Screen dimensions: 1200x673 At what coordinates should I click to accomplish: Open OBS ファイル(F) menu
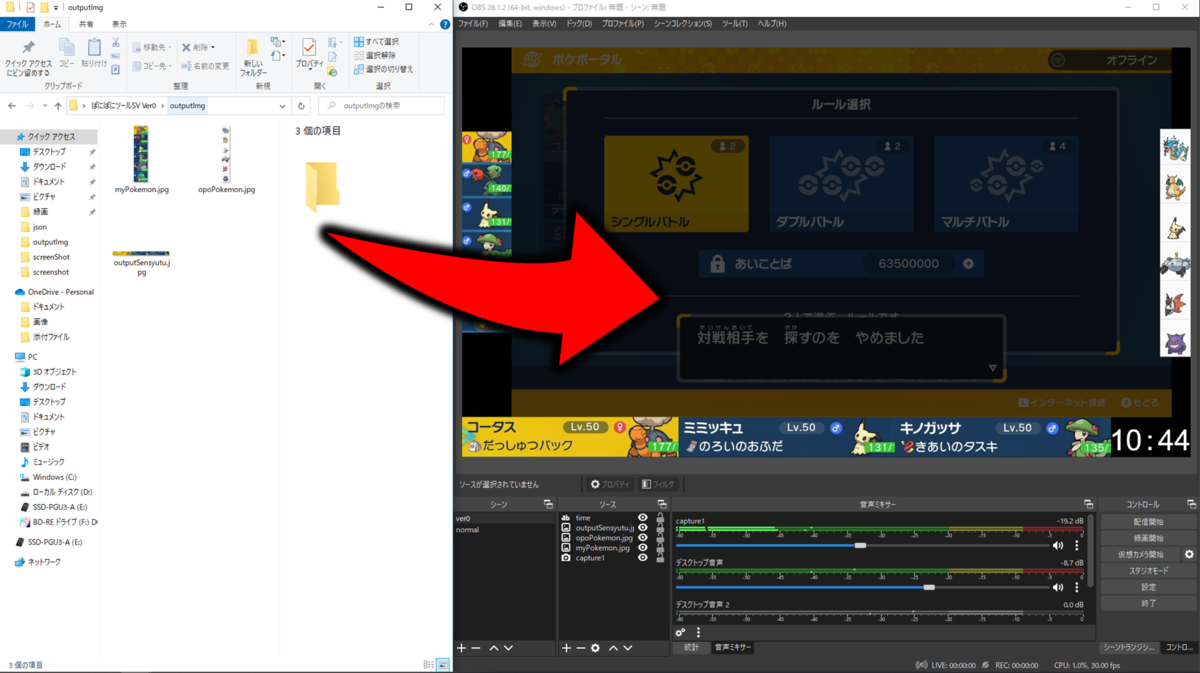473,24
